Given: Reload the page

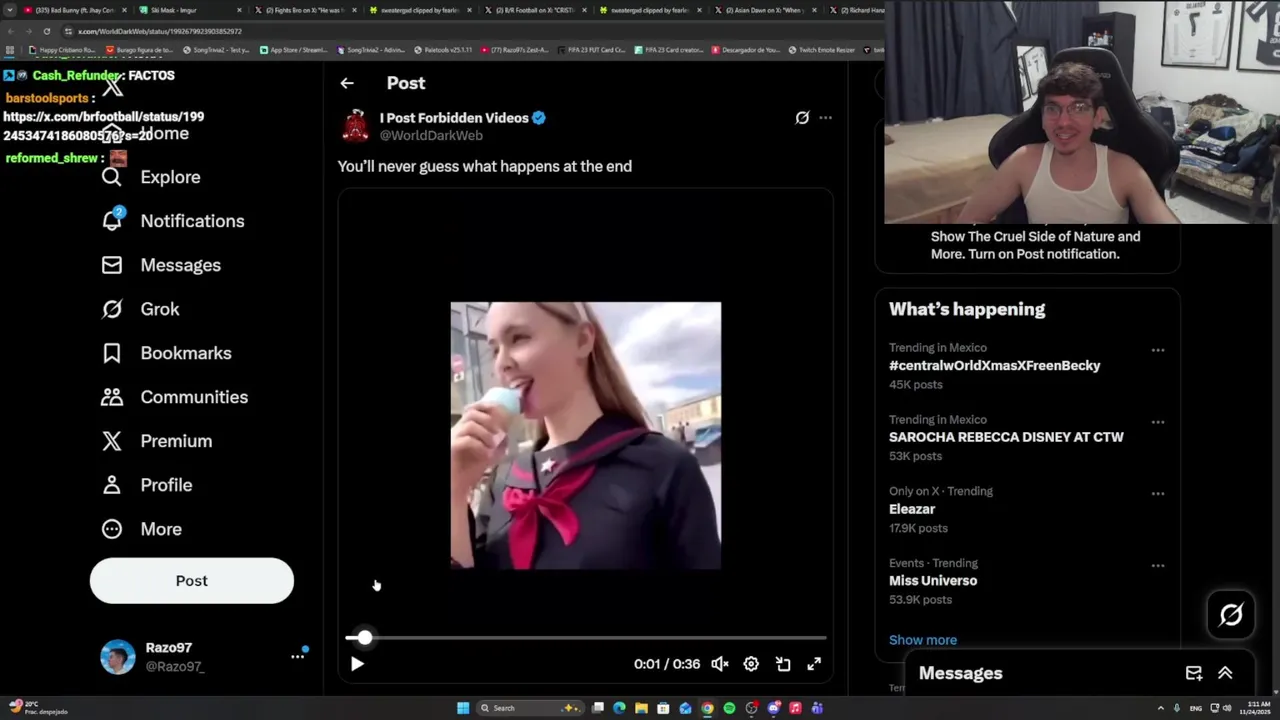Looking at the screenshot, I should click(46, 31).
